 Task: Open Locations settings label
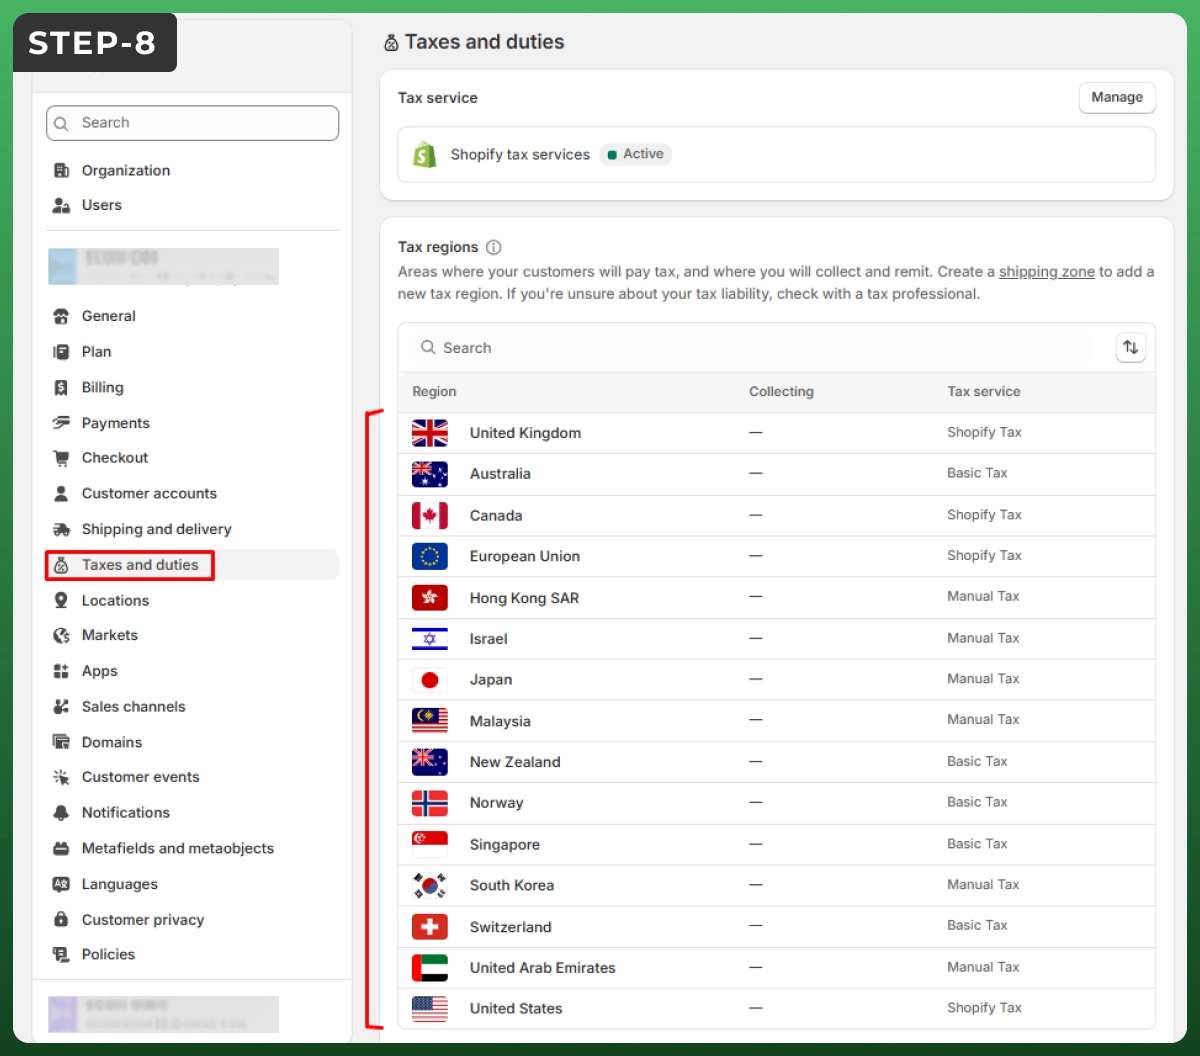click(115, 601)
